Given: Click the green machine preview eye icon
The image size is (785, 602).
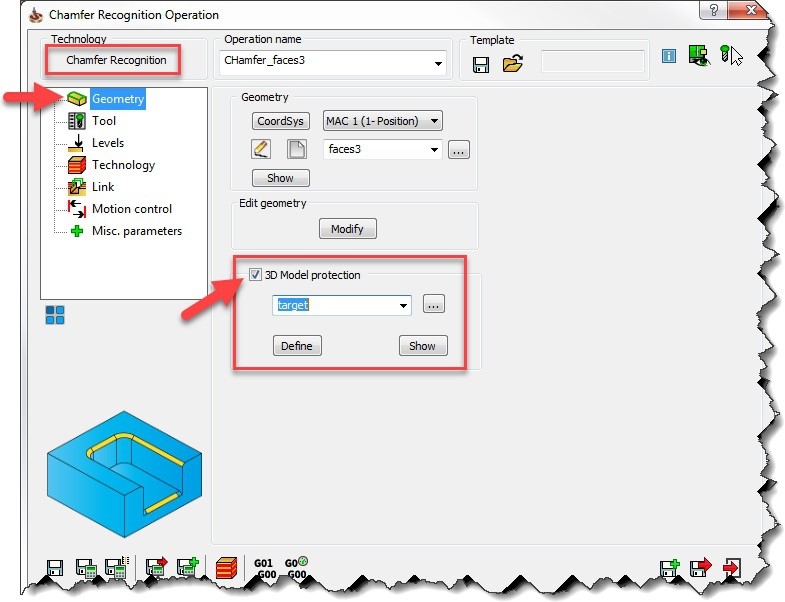Looking at the screenshot, I should coord(699,55).
